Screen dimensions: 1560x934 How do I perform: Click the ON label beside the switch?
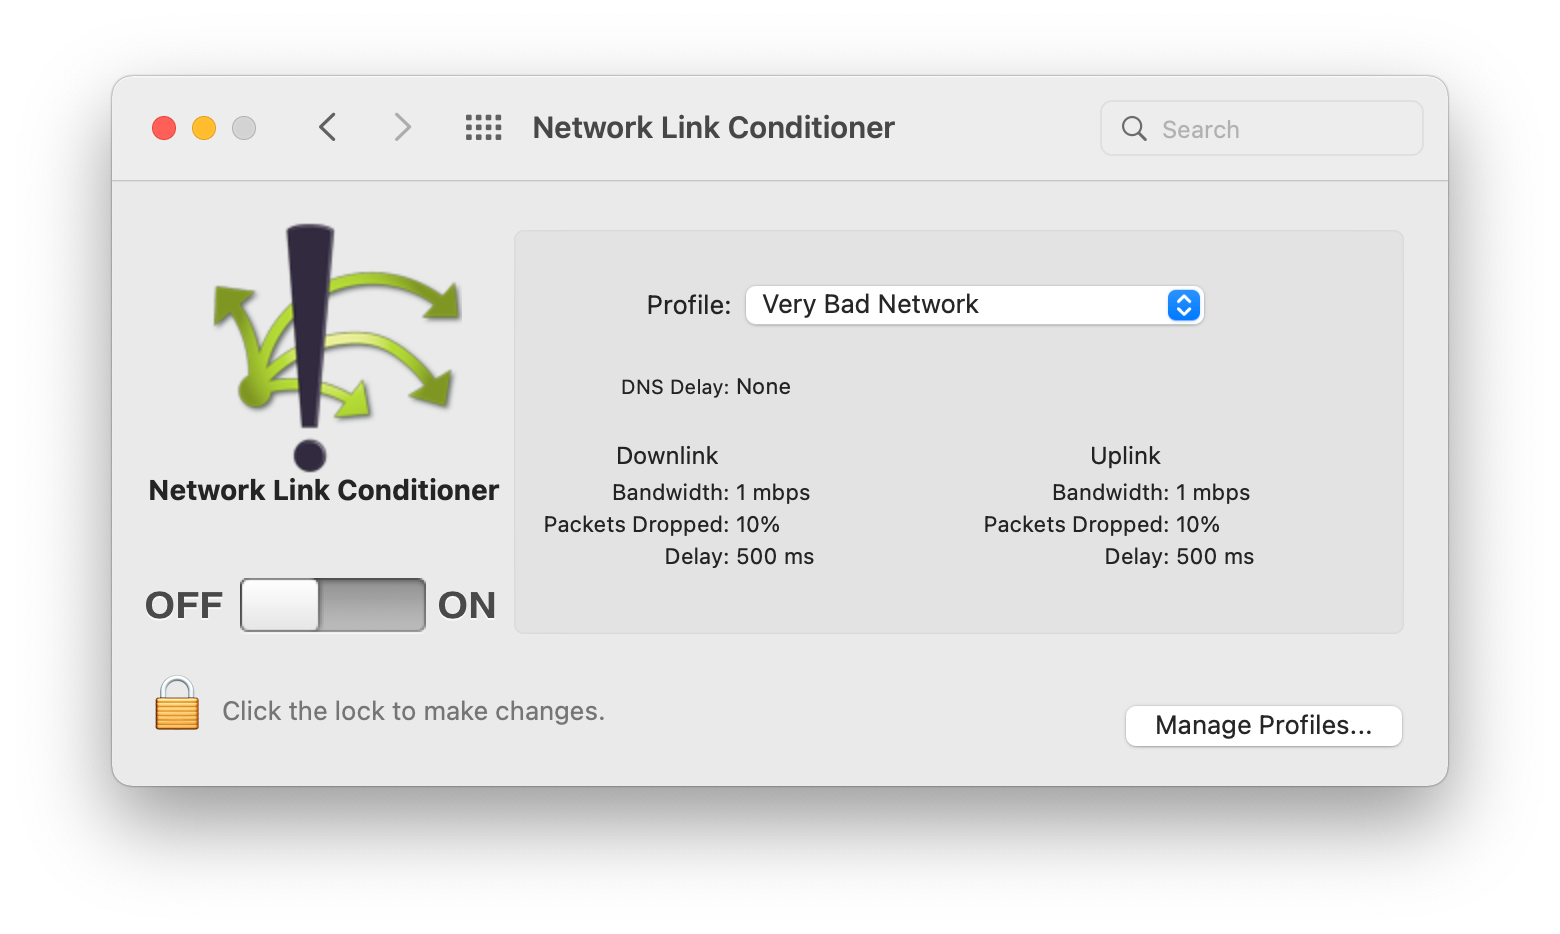pyautogui.click(x=467, y=605)
